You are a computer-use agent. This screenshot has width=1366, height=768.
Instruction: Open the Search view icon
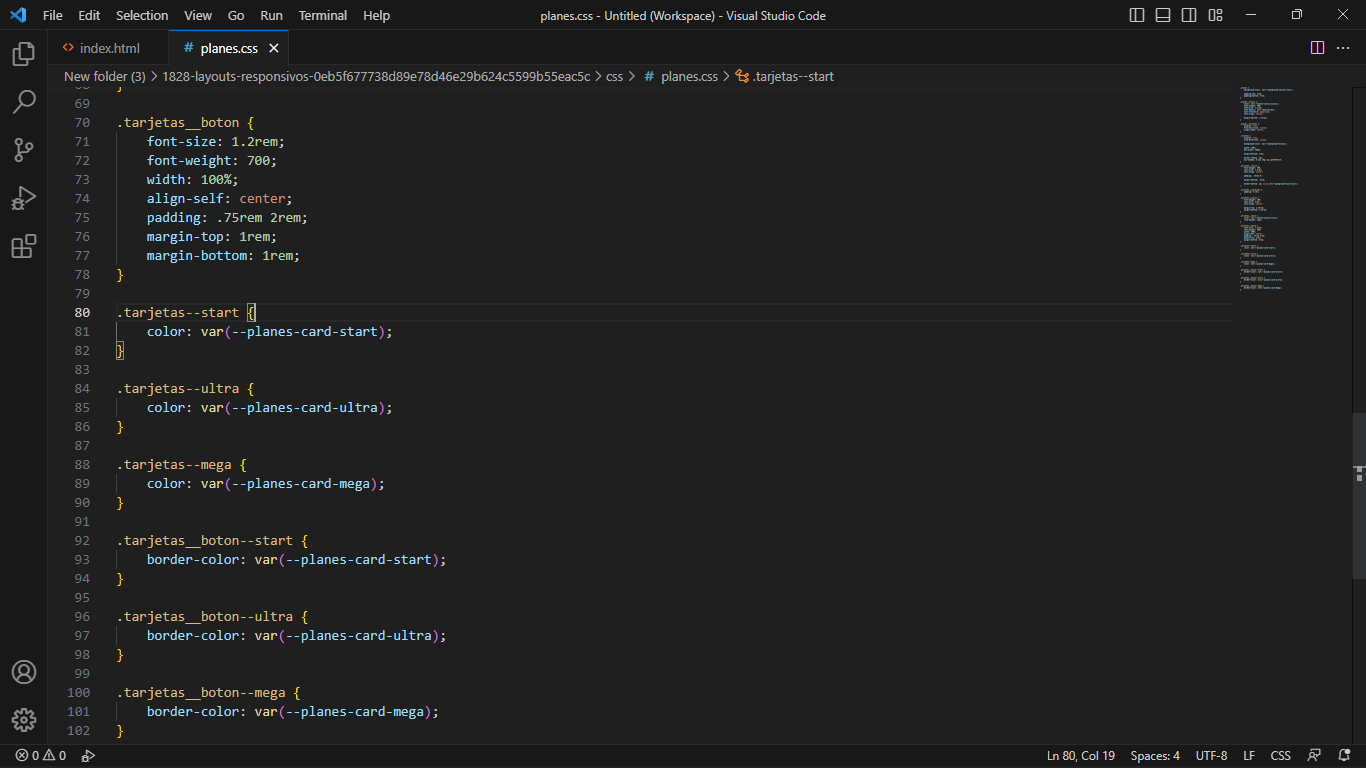pos(24,102)
